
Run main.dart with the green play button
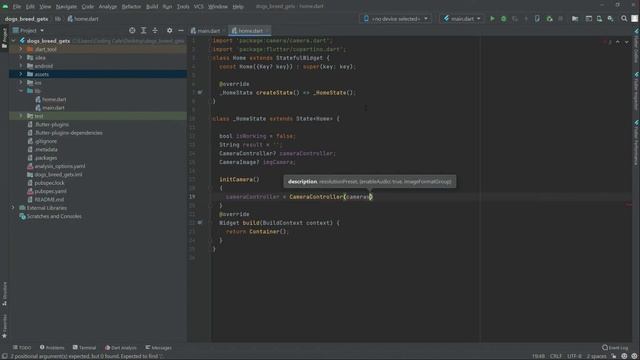(x=492, y=19)
